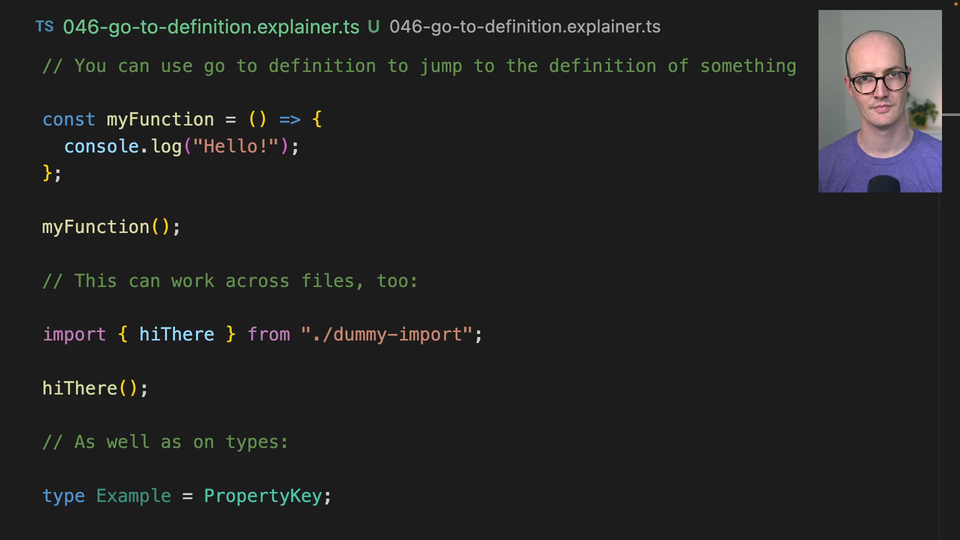Click the gray 046-go-to-definition.explainer.ts breadcrumb
This screenshot has height=540, width=960.
pos(524,27)
